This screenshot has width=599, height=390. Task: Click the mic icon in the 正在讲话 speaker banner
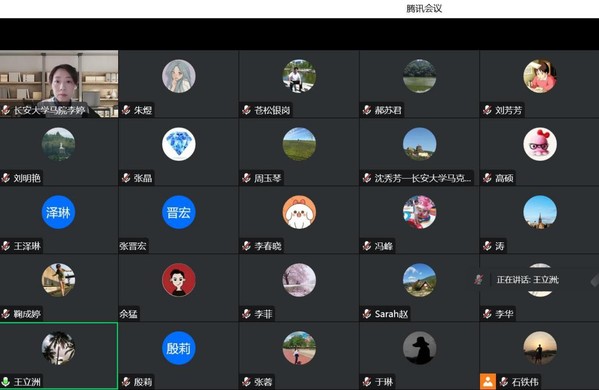479,280
